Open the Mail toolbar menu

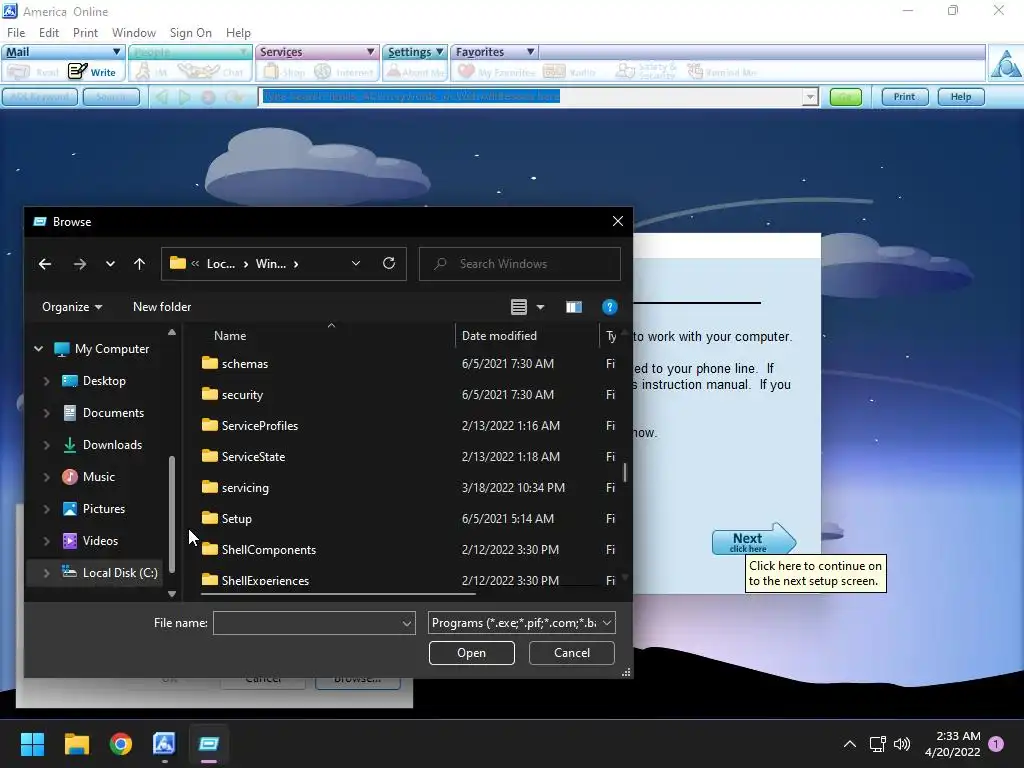63,52
